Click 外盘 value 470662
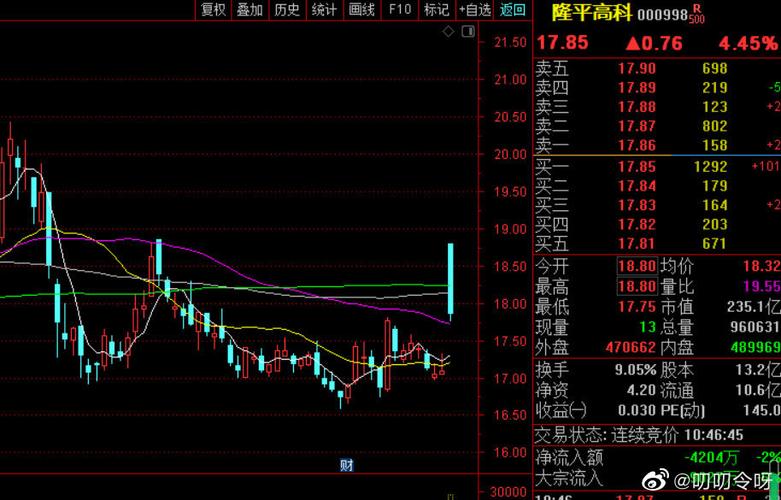This screenshot has height=500, width=781. tap(630, 347)
